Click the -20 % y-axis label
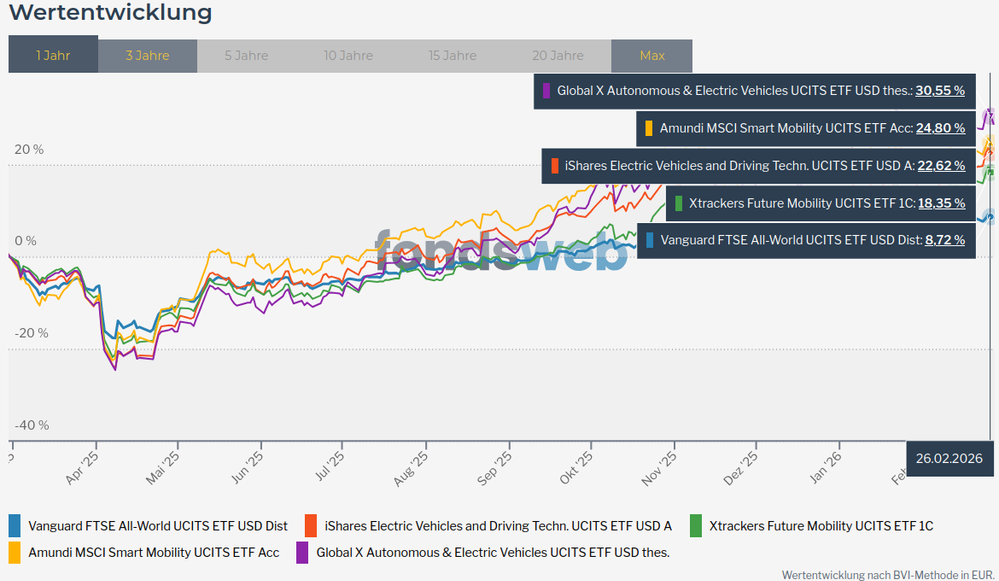 [32, 333]
